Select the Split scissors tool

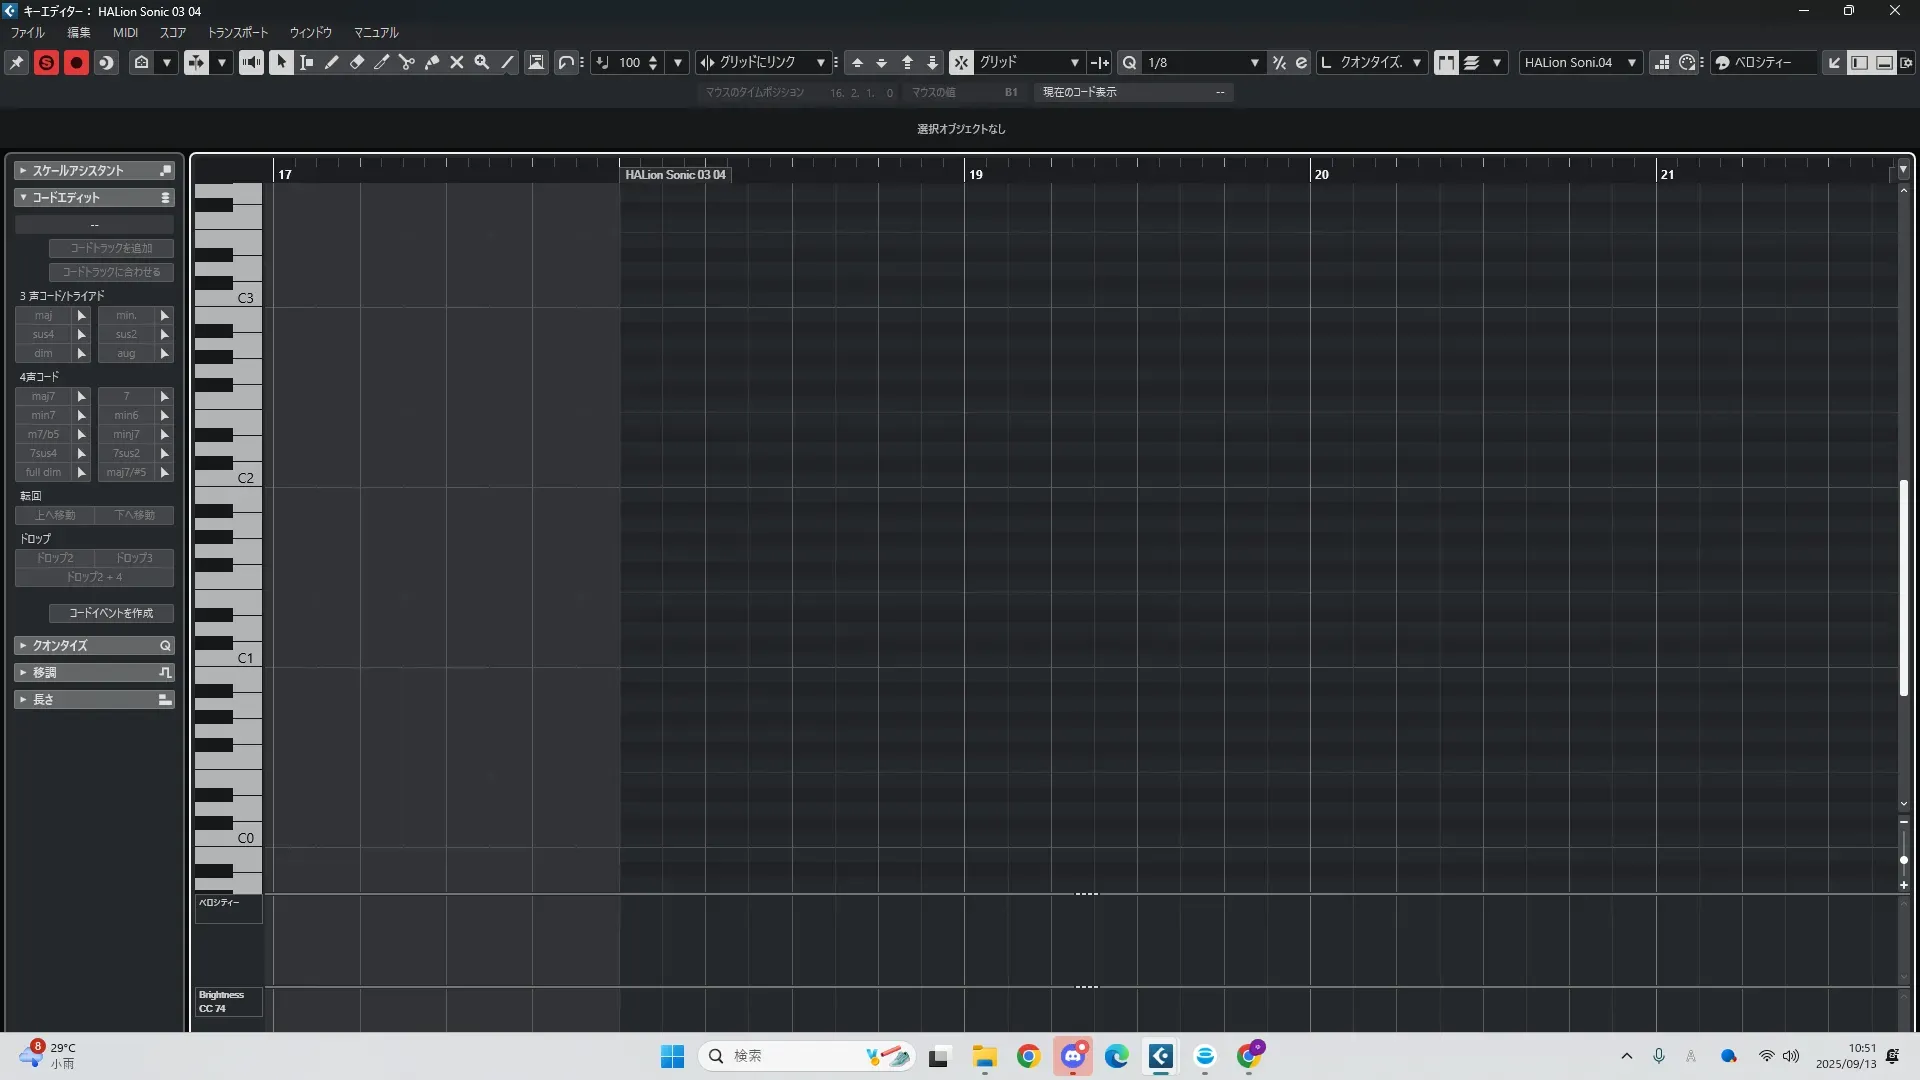tap(407, 62)
